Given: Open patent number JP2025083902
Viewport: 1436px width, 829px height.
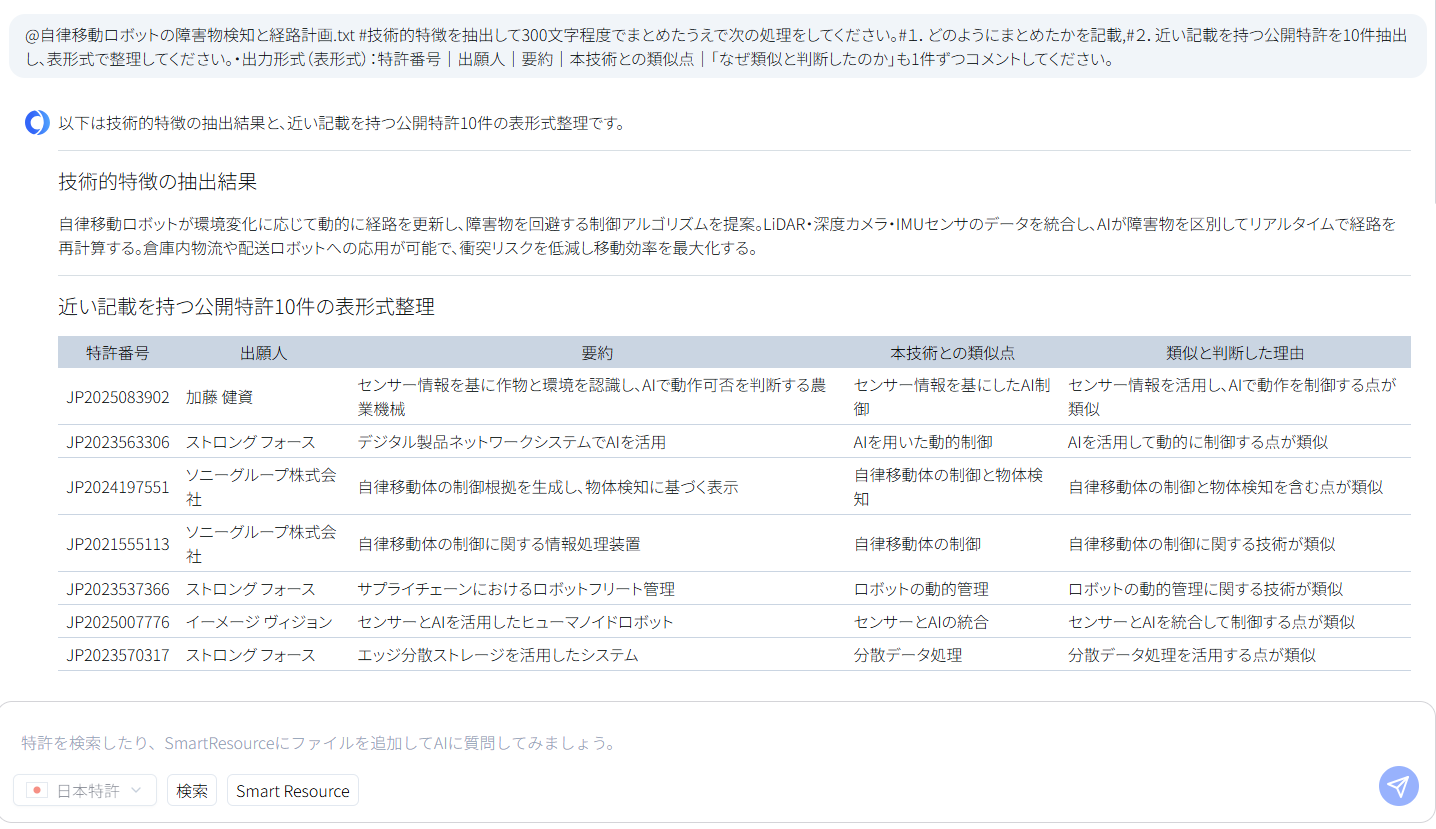Looking at the screenshot, I should [118, 397].
